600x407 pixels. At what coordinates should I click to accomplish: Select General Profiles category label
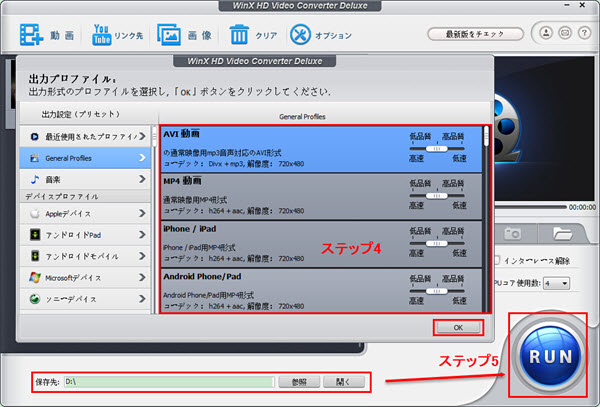tap(68, 158)
